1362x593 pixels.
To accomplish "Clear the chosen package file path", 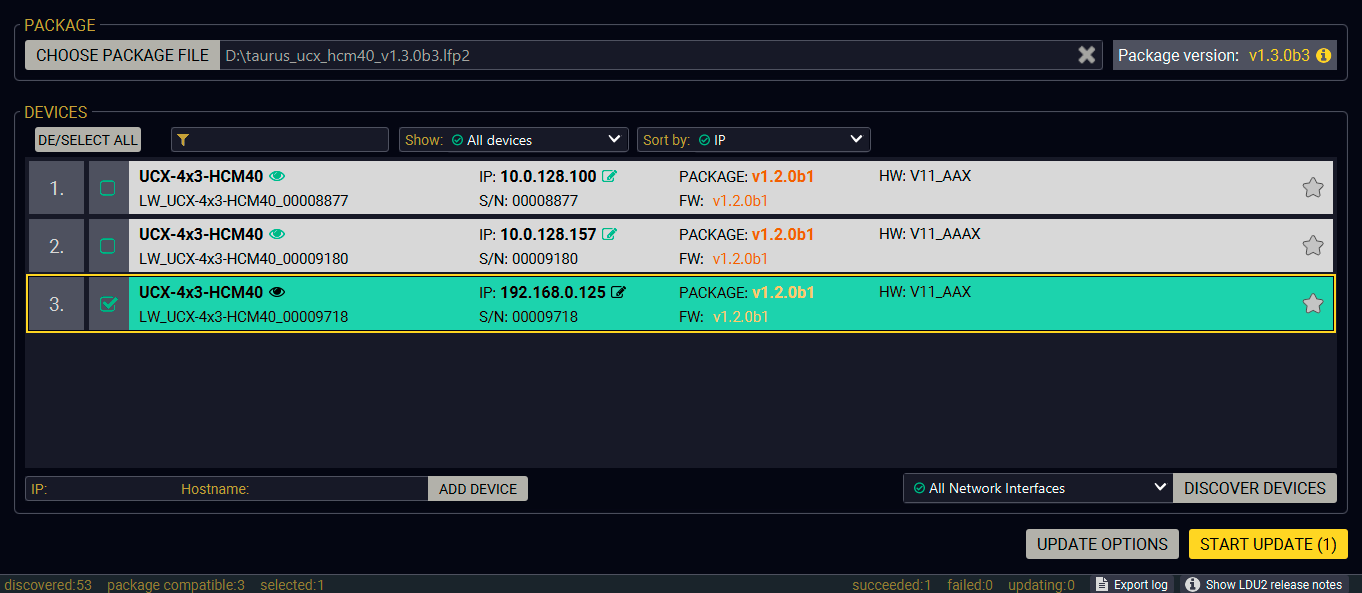I will click(1086, 55).
